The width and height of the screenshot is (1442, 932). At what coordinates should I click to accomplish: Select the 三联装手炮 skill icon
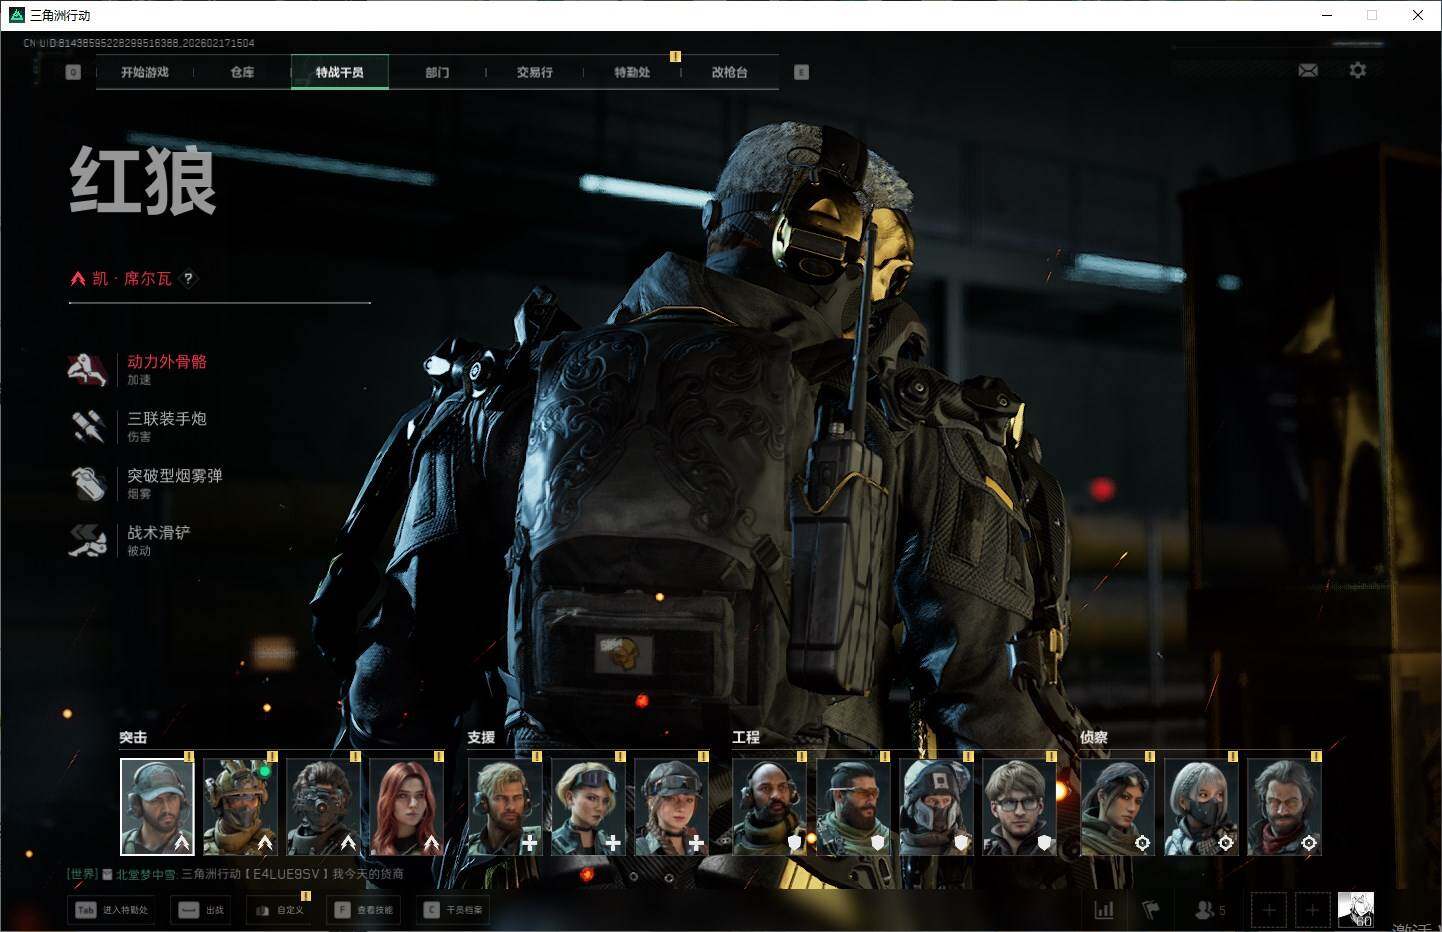(x=88, y=426)
